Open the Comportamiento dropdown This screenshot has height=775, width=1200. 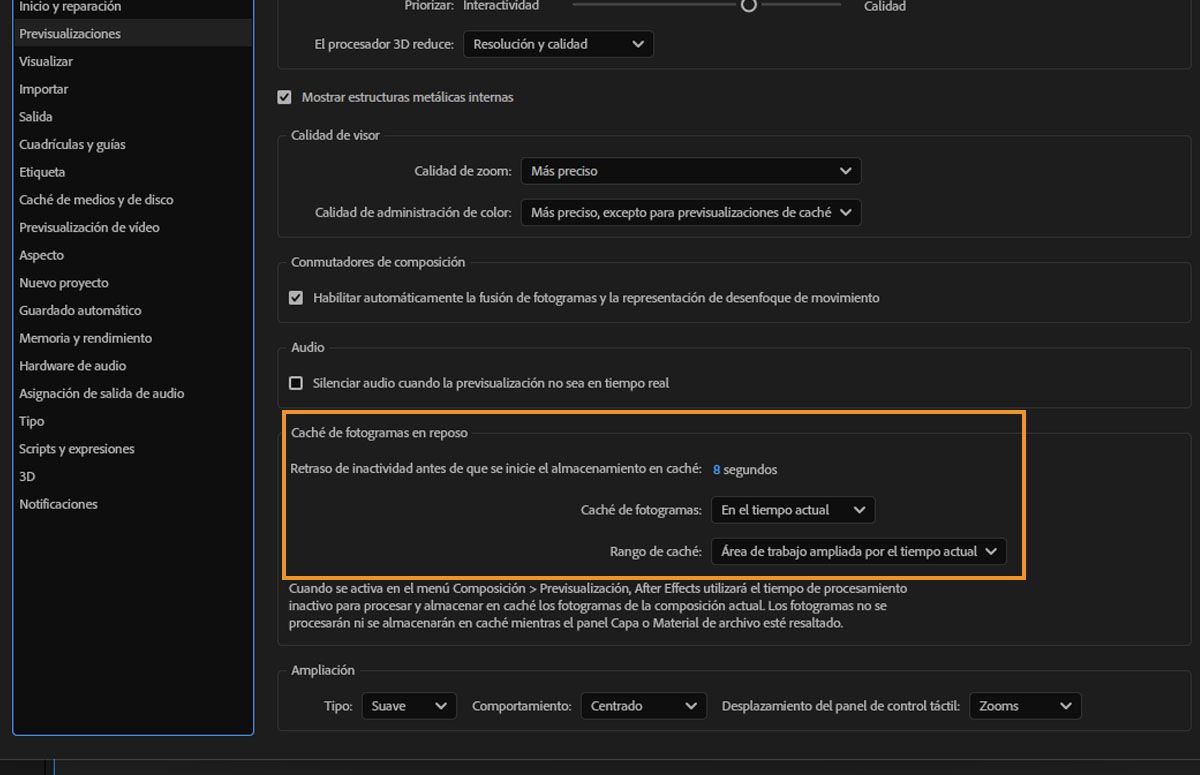[x=643, y=706]
